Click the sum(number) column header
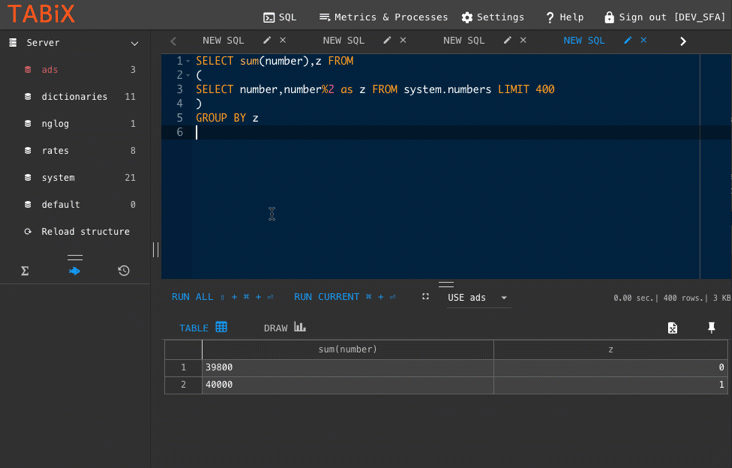 (x=347, y=349)
